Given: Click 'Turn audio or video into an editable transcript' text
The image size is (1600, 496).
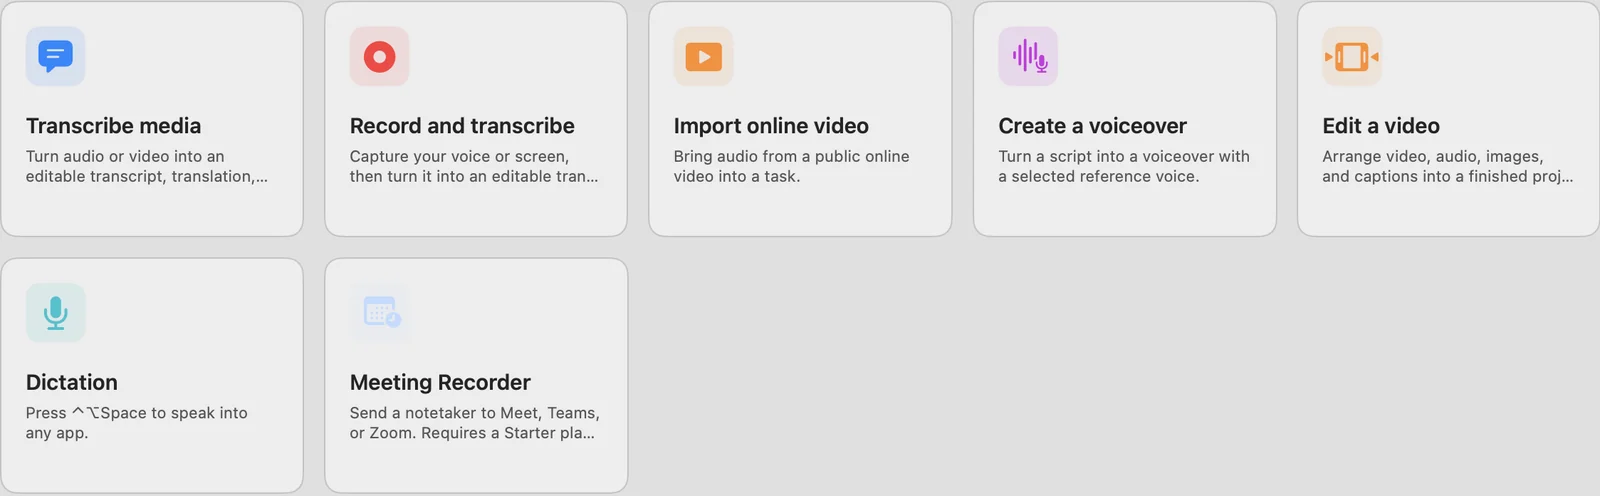Looking at the screenshot, I should point(147,166).
